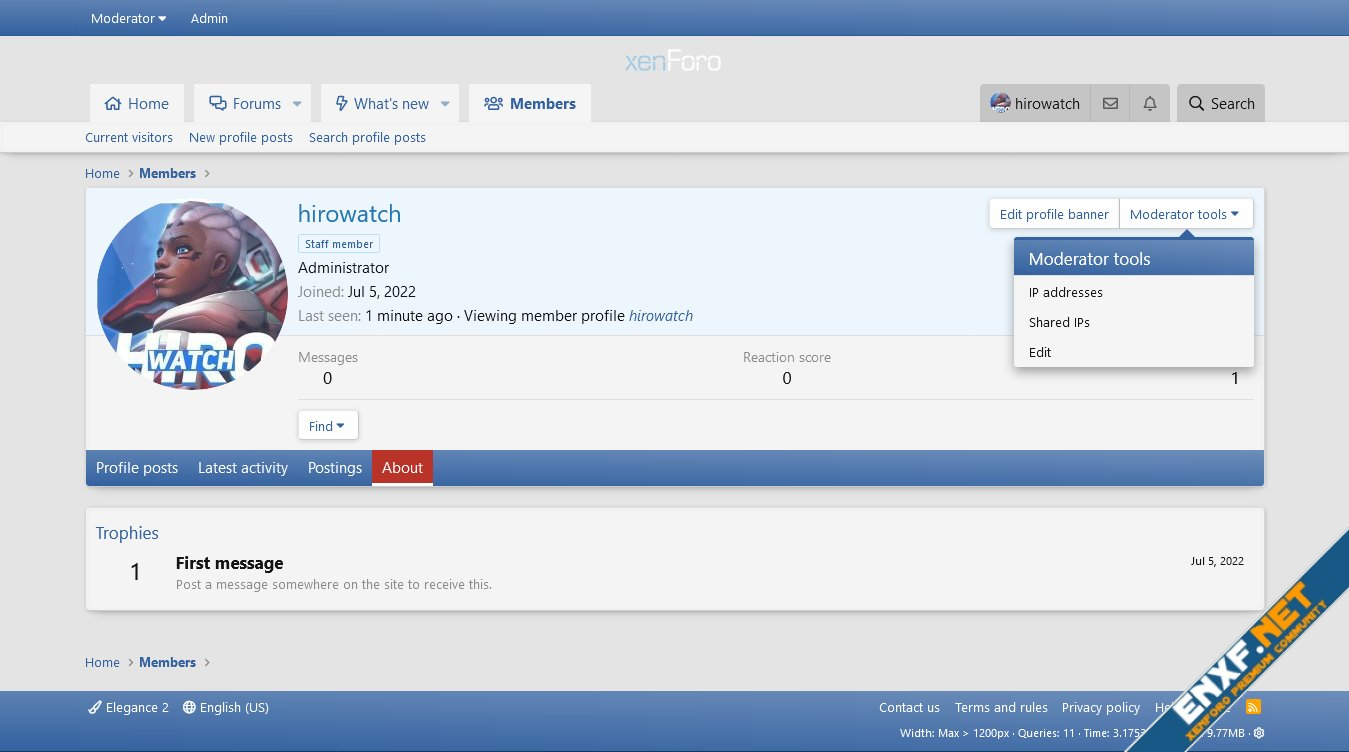Open the inbox envelope icon

[x=1110, y=104]
